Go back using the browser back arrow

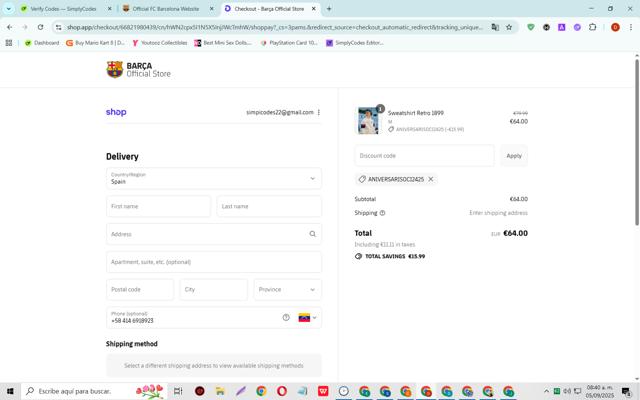[9, 27]
